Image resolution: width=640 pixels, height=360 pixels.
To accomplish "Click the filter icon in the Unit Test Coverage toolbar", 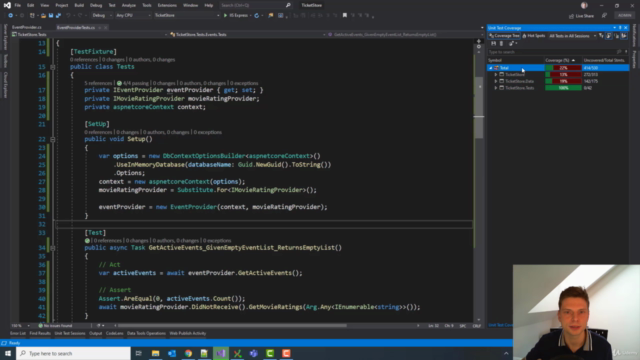I will [601, 36].
